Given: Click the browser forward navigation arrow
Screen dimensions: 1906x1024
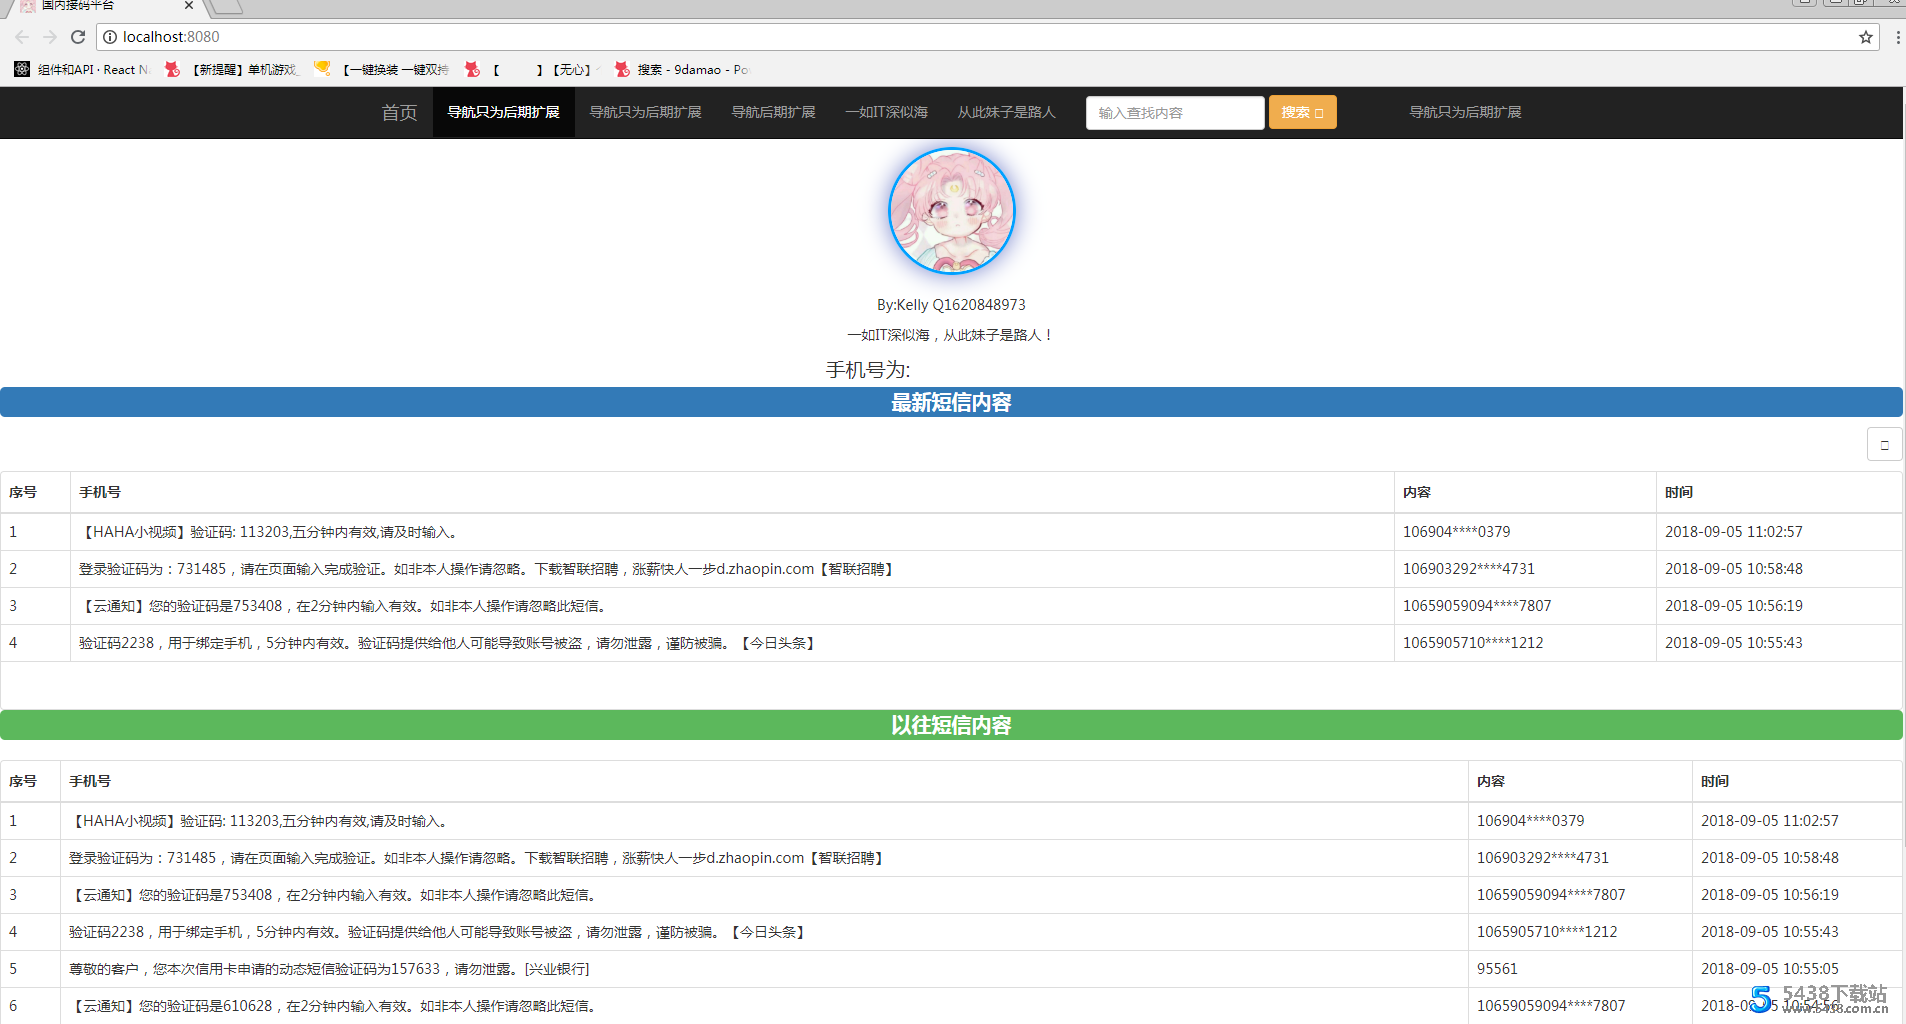Looking at the screenshot, I should click(x=50, y=37).
